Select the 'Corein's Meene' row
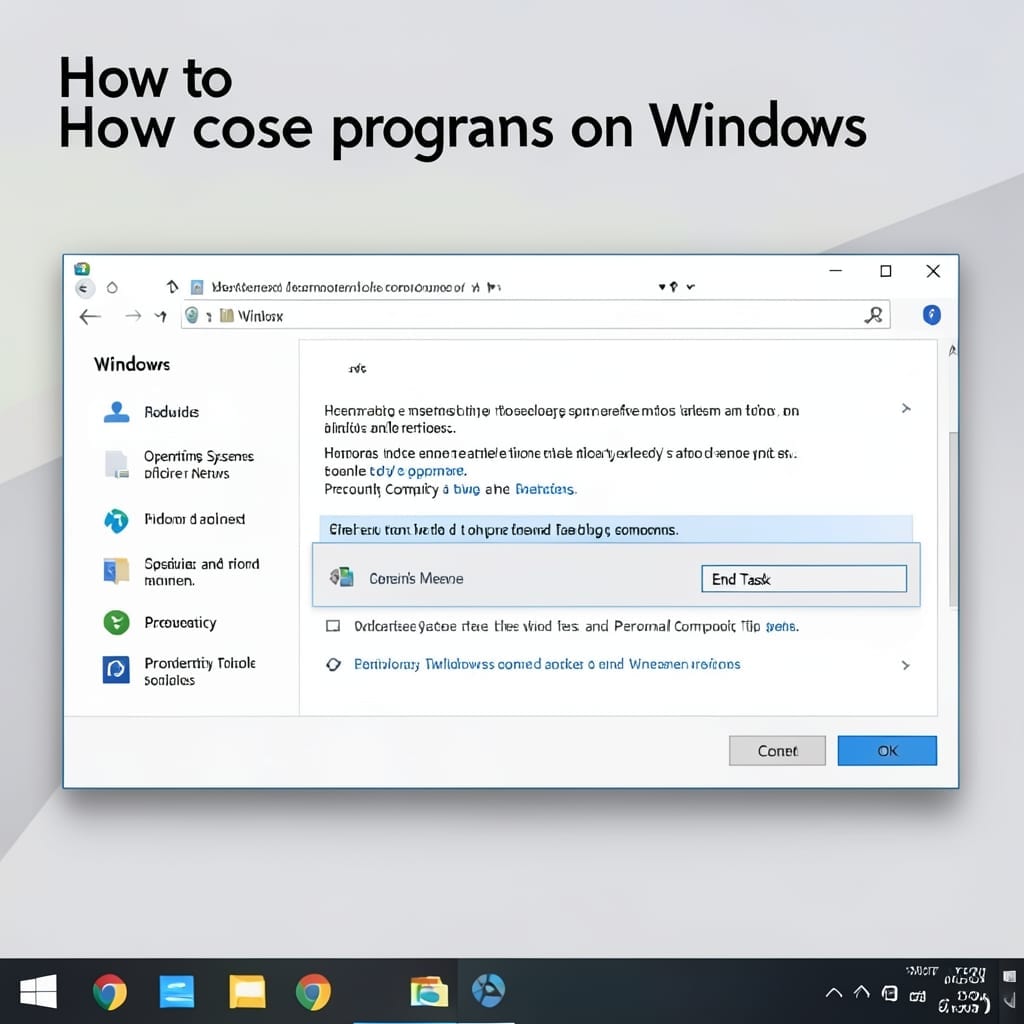 click(x=616, y=575)
